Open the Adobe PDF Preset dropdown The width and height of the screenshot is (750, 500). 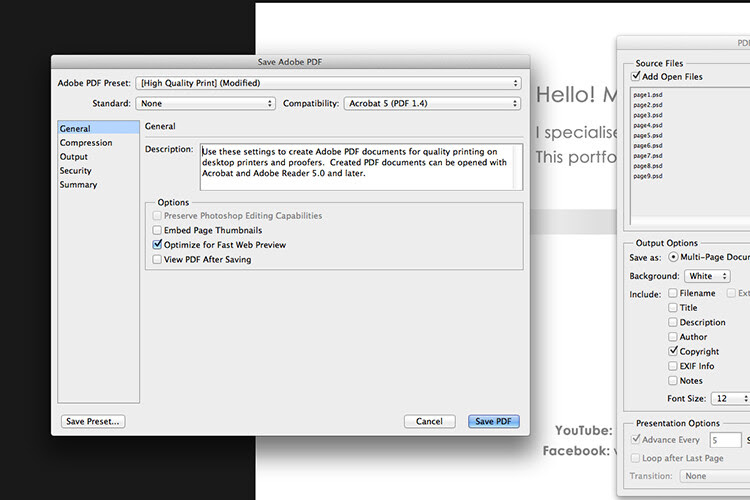pos(328,83)
